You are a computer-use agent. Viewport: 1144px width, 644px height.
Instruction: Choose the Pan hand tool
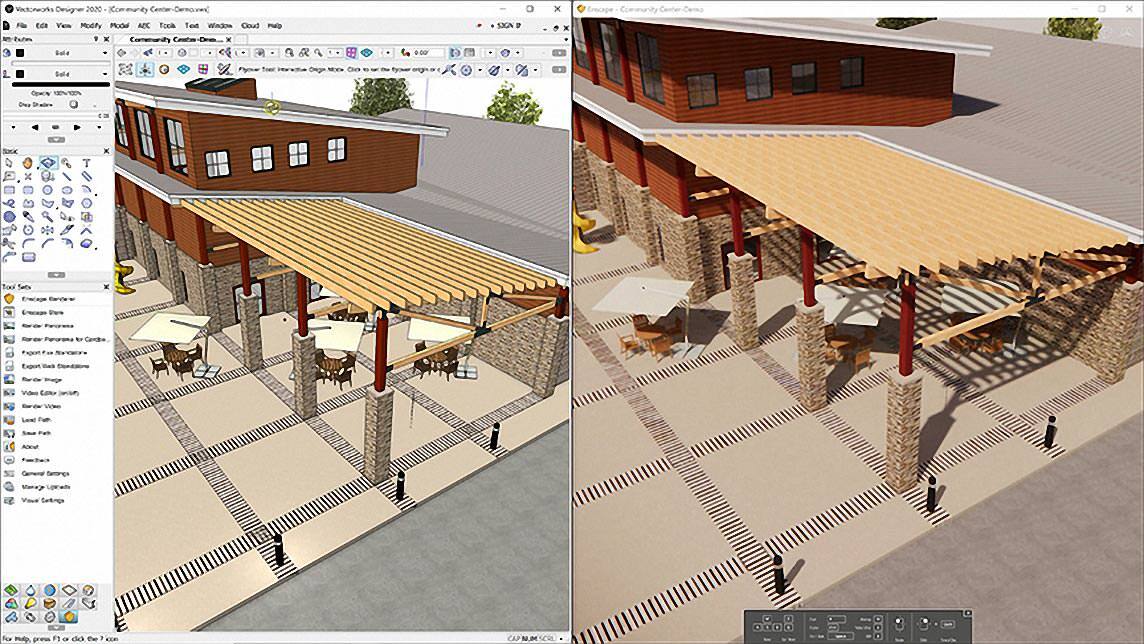click(x=28, y=163)
